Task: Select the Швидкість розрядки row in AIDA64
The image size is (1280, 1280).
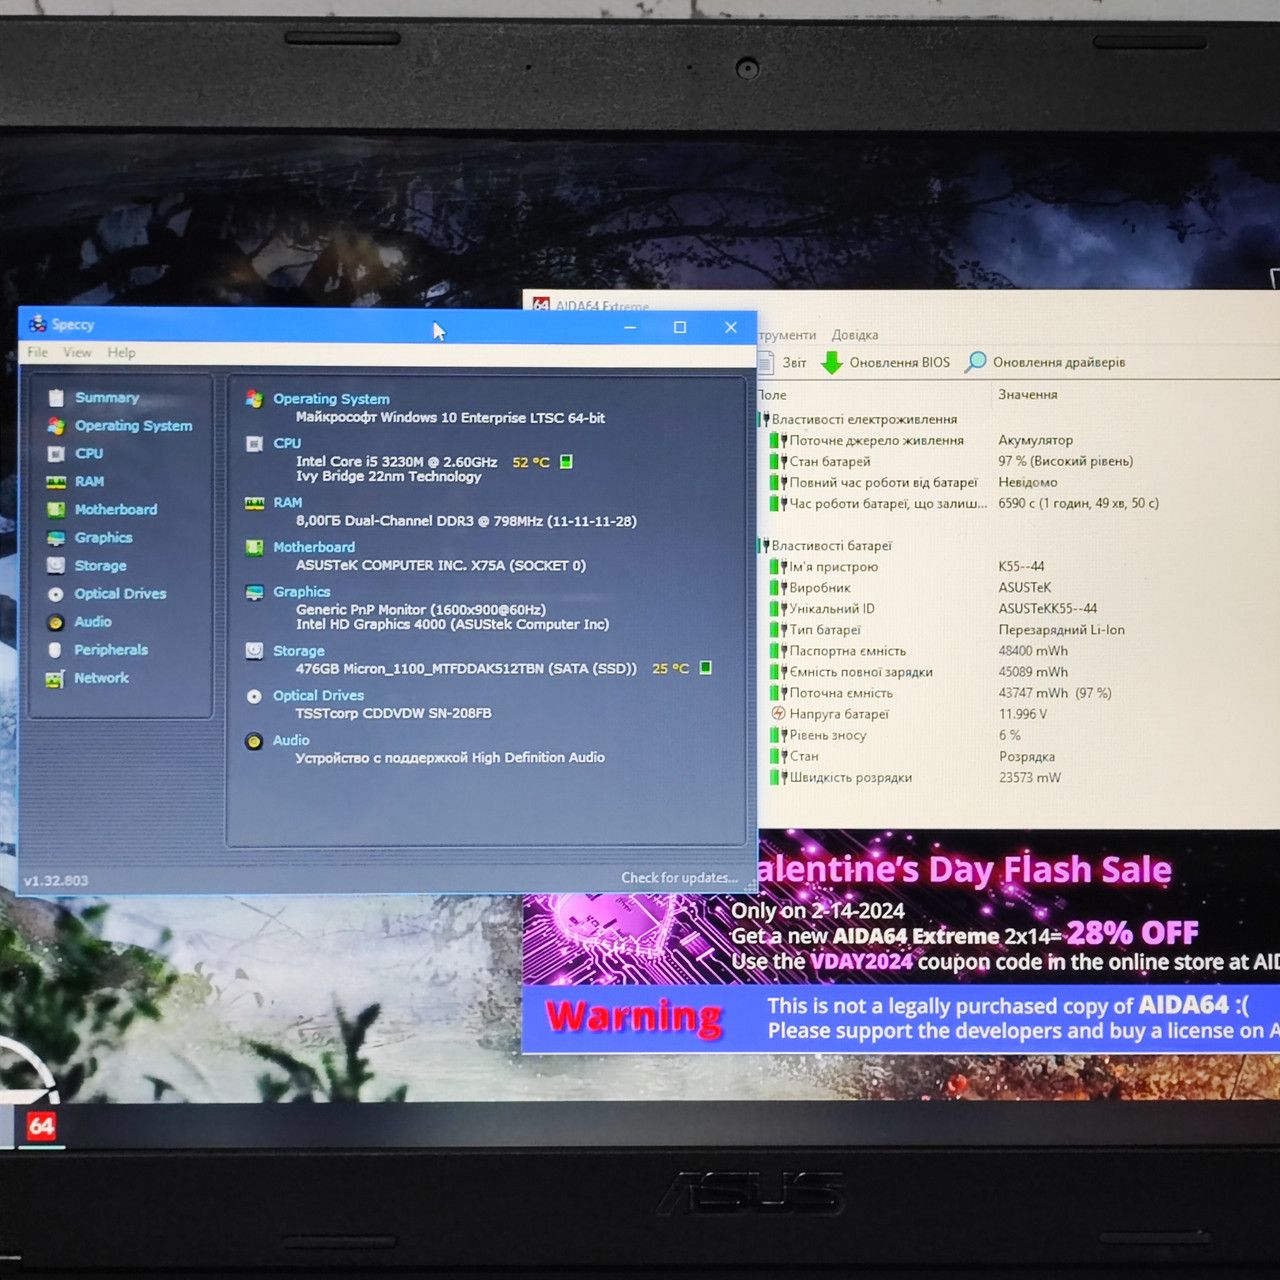Action: [x=1019, y=777]
